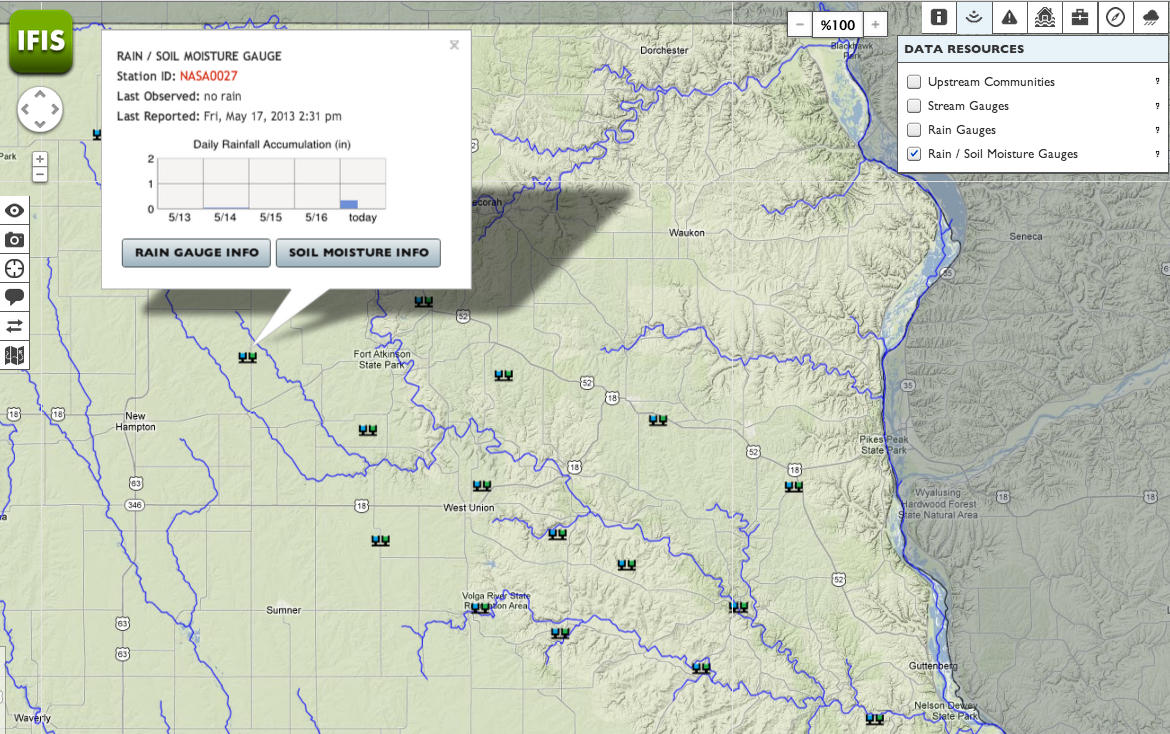The width and height of the screenshot is (1170, 734).
Task: Click the compass icon in the toolbar
Action: coord(1114,17)
